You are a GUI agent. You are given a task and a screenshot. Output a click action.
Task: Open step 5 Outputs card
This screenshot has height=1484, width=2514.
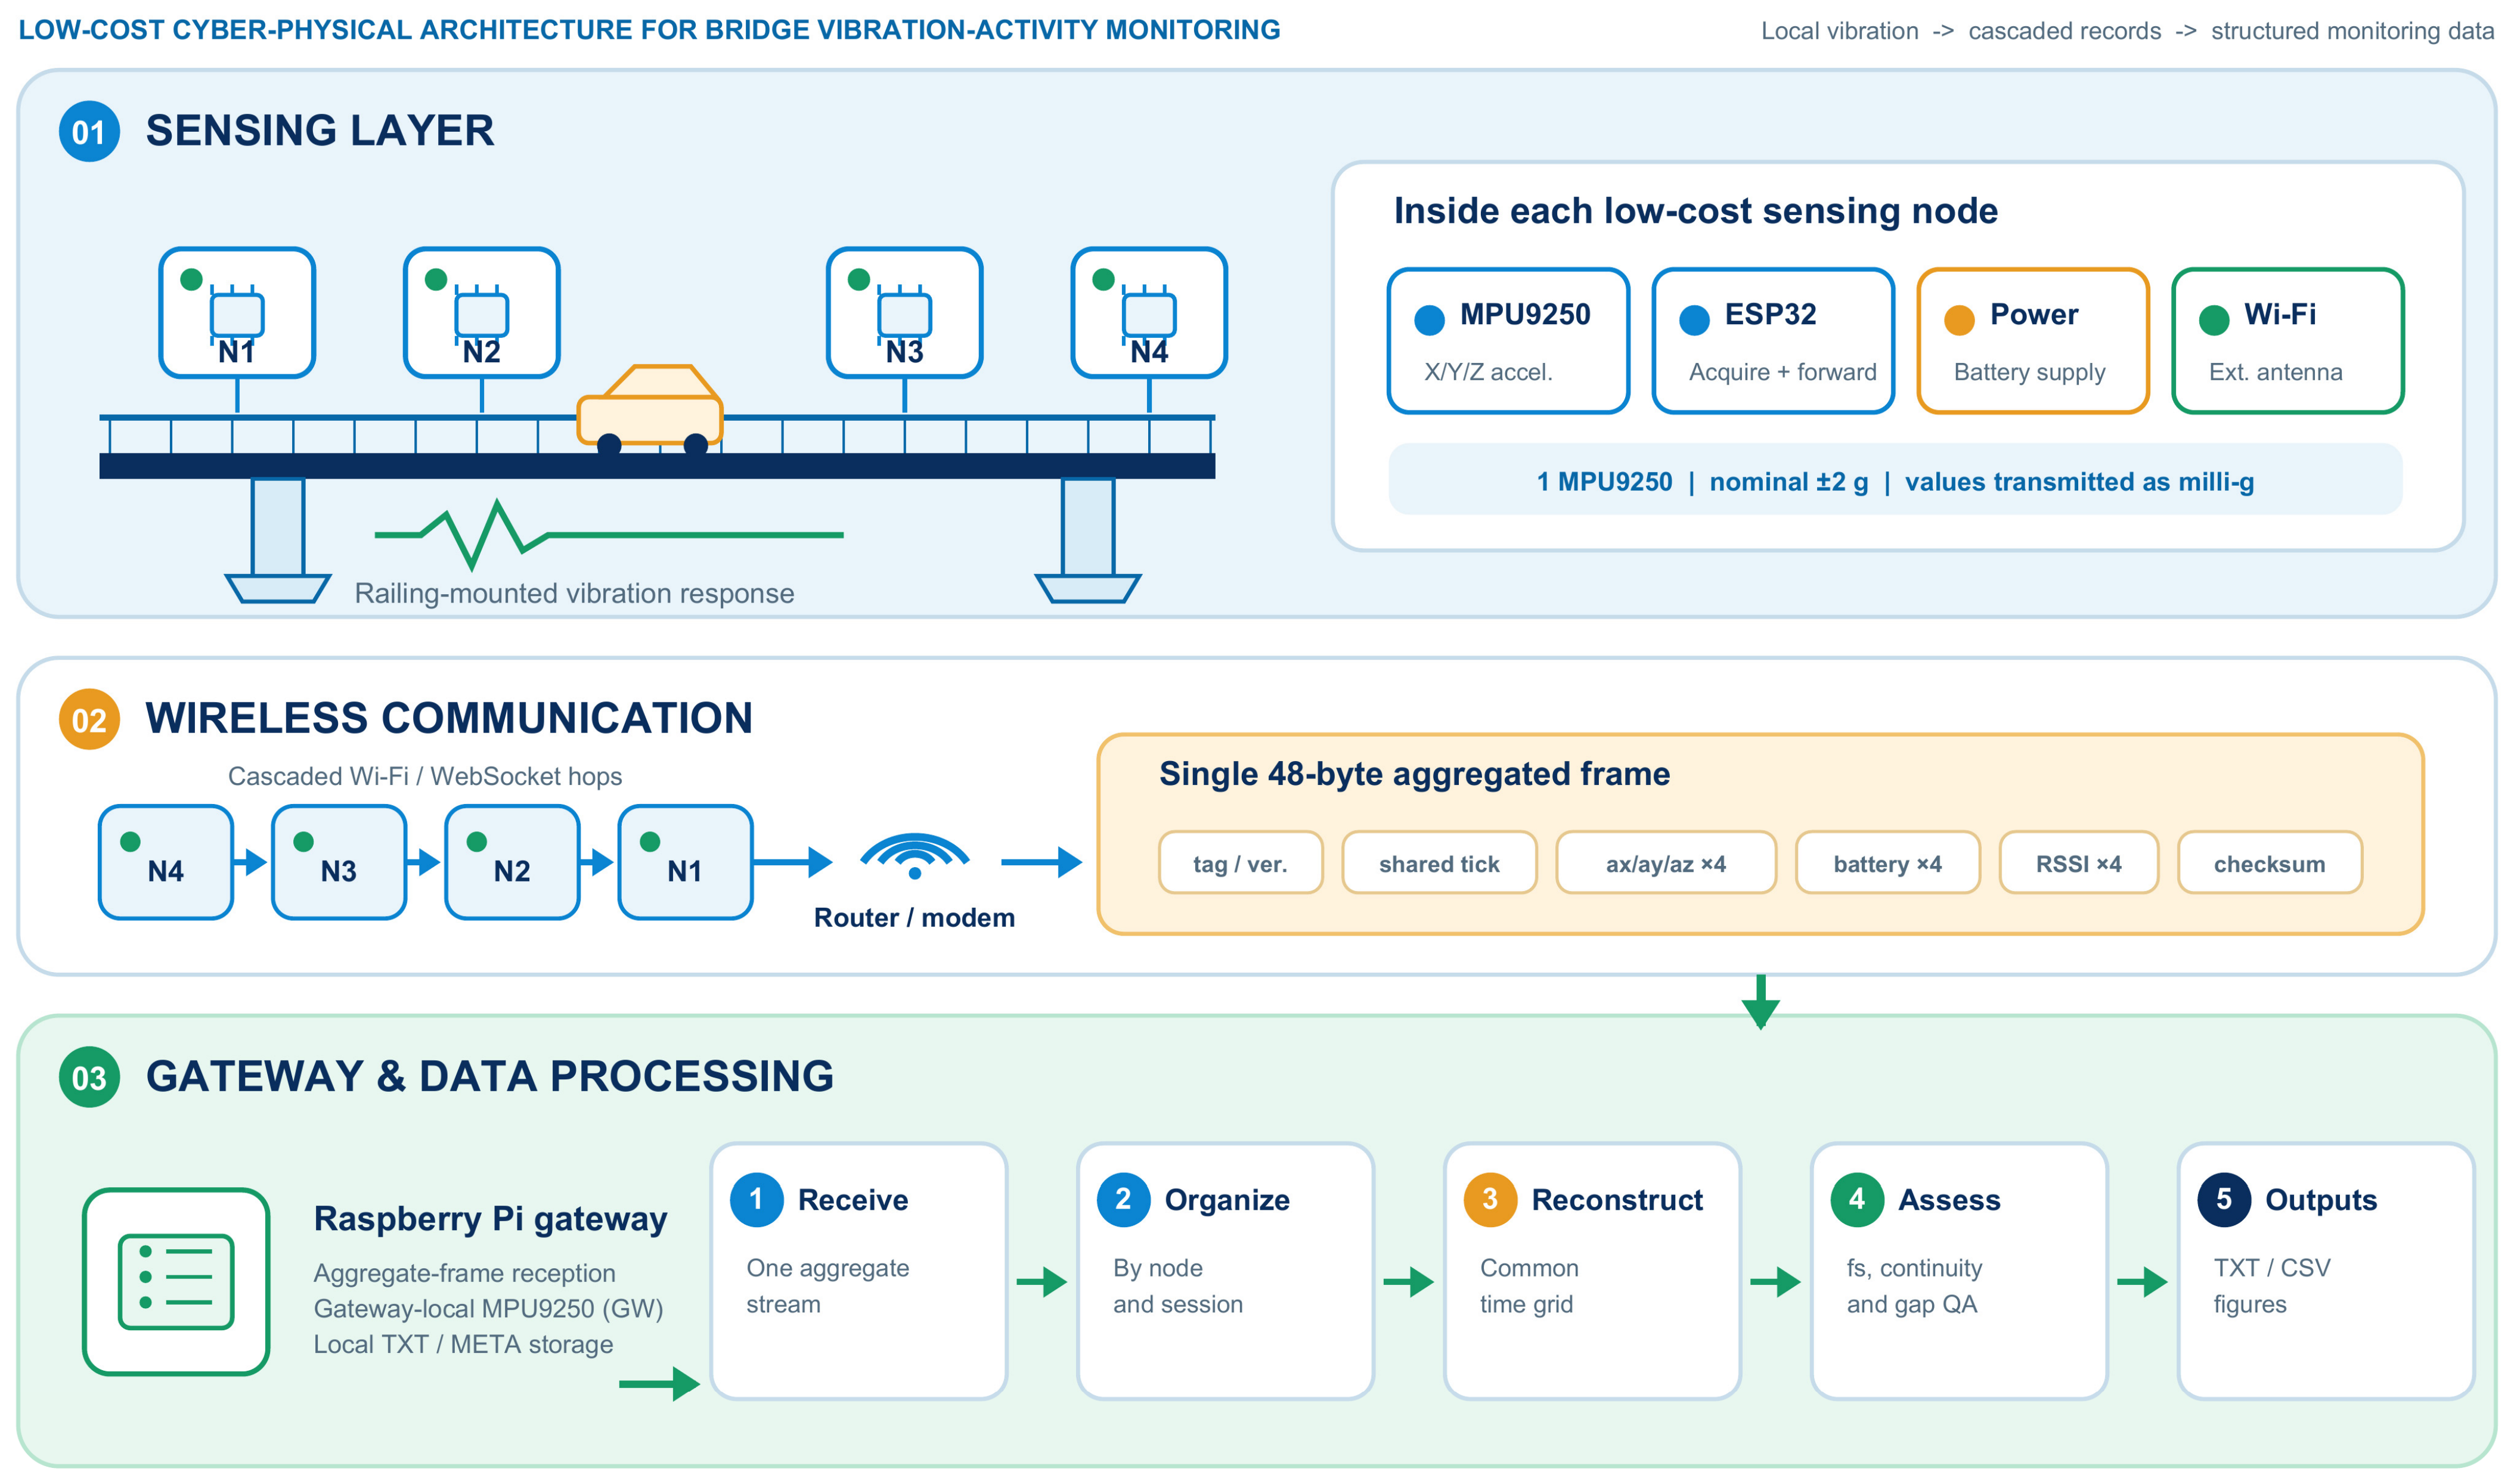click(2326, 1272)
